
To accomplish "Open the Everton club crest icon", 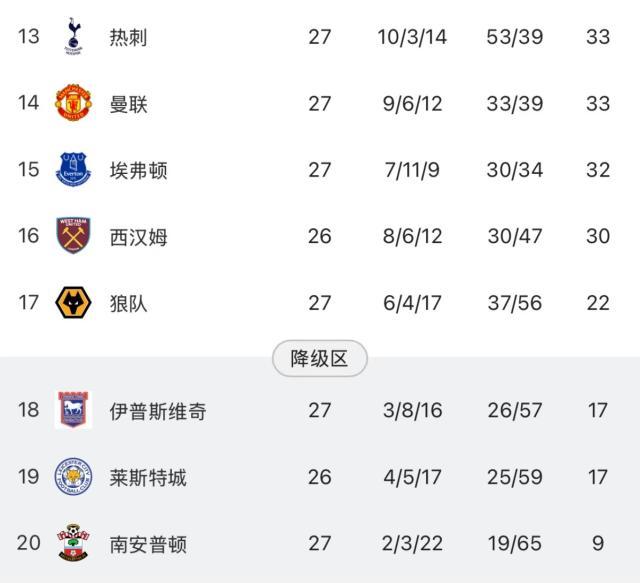I will [73, 169].
